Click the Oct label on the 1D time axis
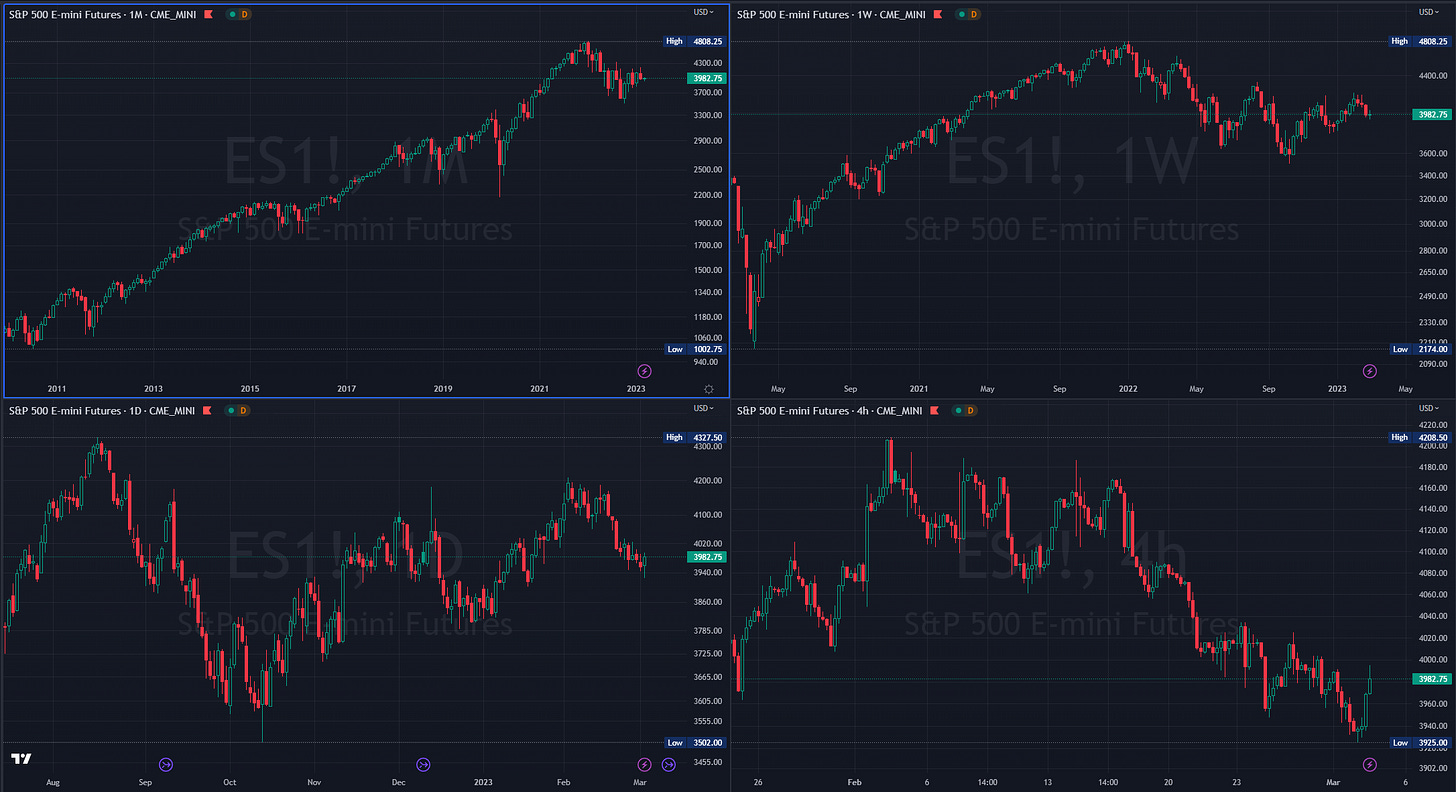 click(x=230, y=783)
